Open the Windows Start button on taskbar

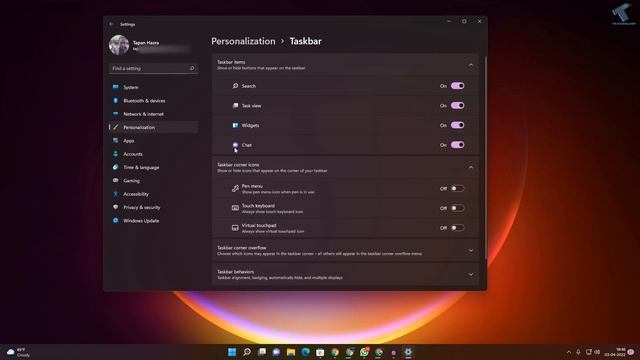tap(232, 352)
